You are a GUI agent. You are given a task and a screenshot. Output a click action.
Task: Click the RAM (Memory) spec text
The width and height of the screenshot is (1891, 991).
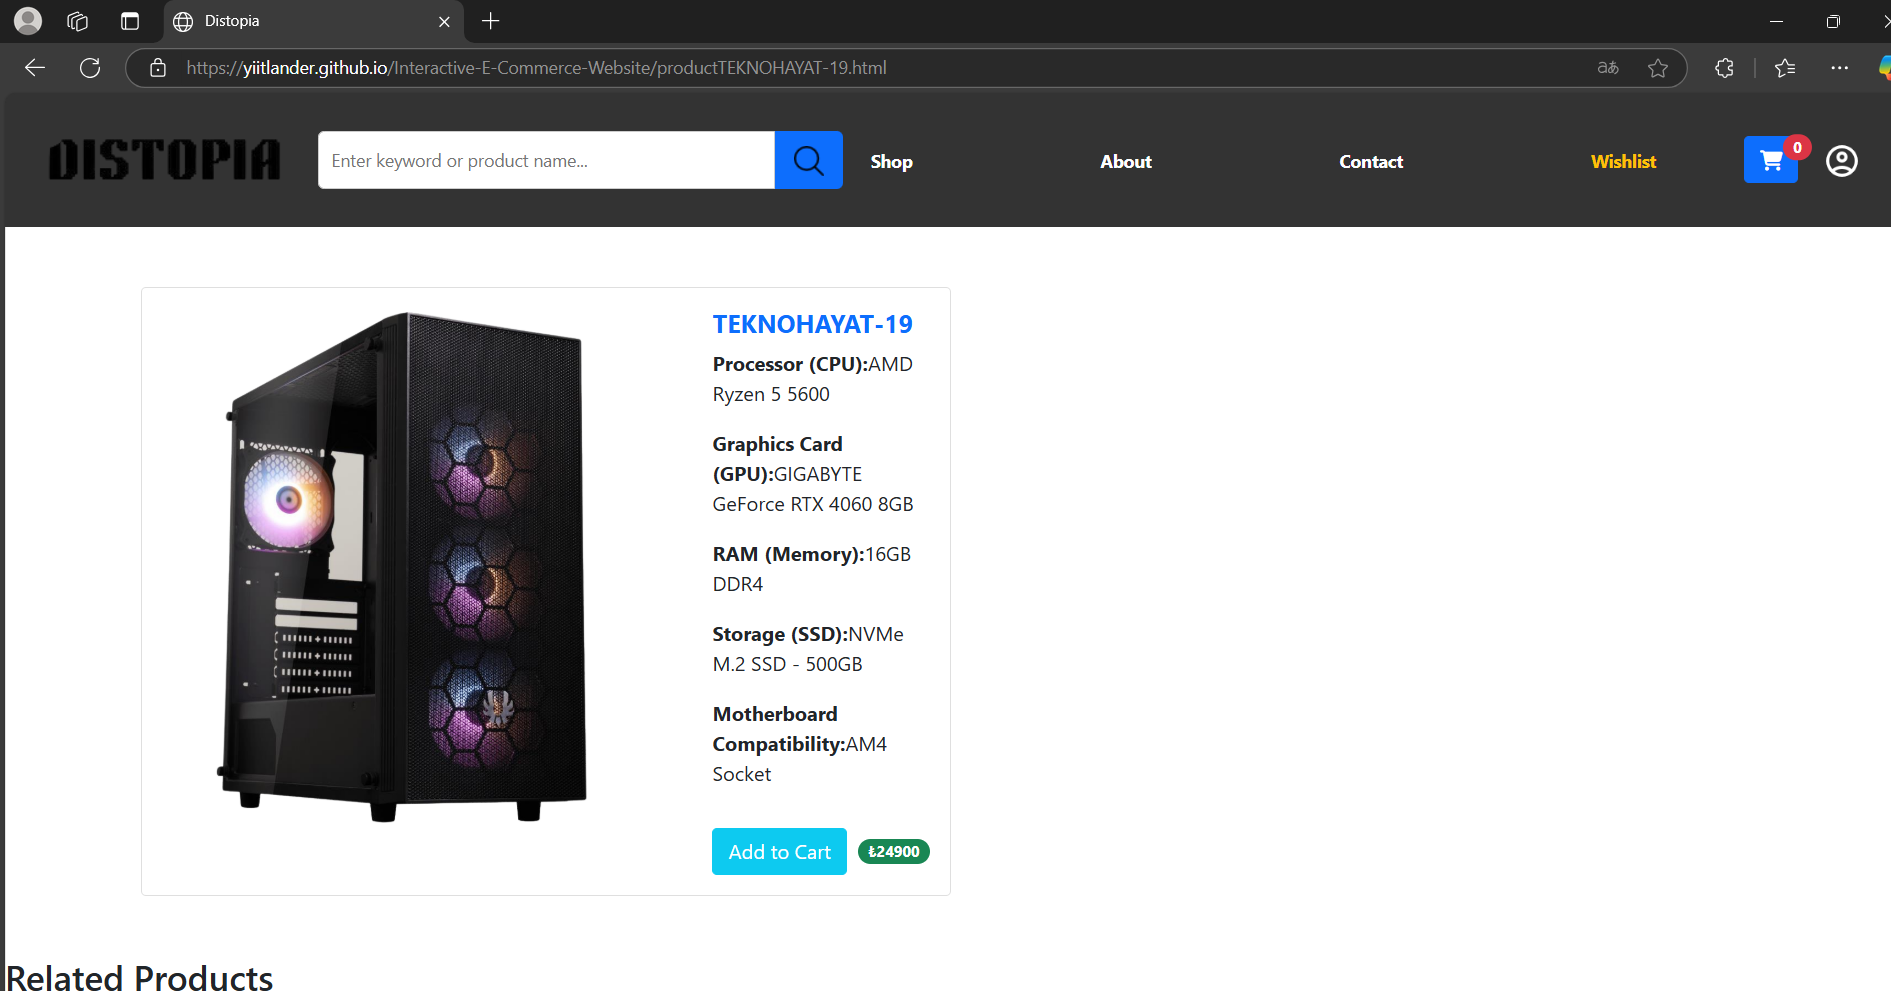click(811, 569)
